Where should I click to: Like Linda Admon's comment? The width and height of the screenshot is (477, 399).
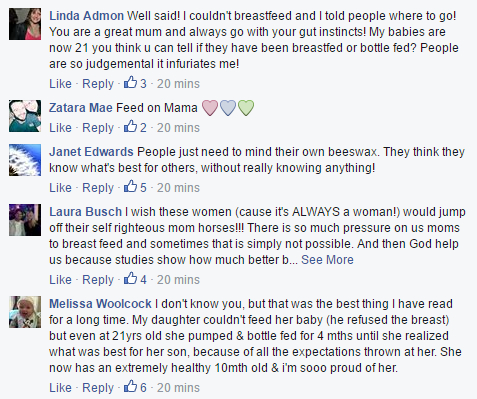coord(60,83)
